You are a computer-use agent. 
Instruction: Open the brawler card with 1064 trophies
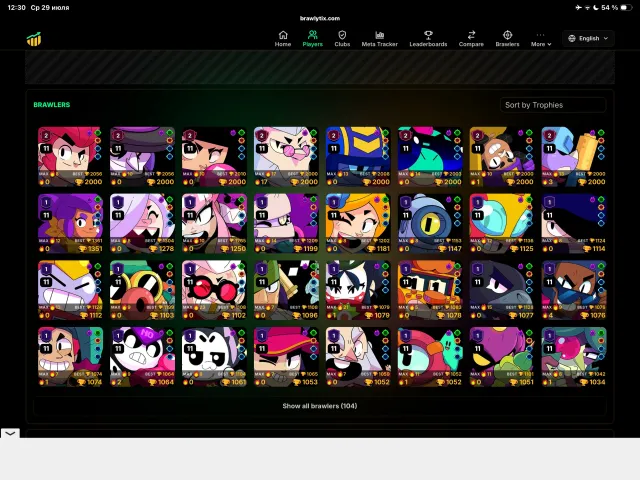pos(142,357)
